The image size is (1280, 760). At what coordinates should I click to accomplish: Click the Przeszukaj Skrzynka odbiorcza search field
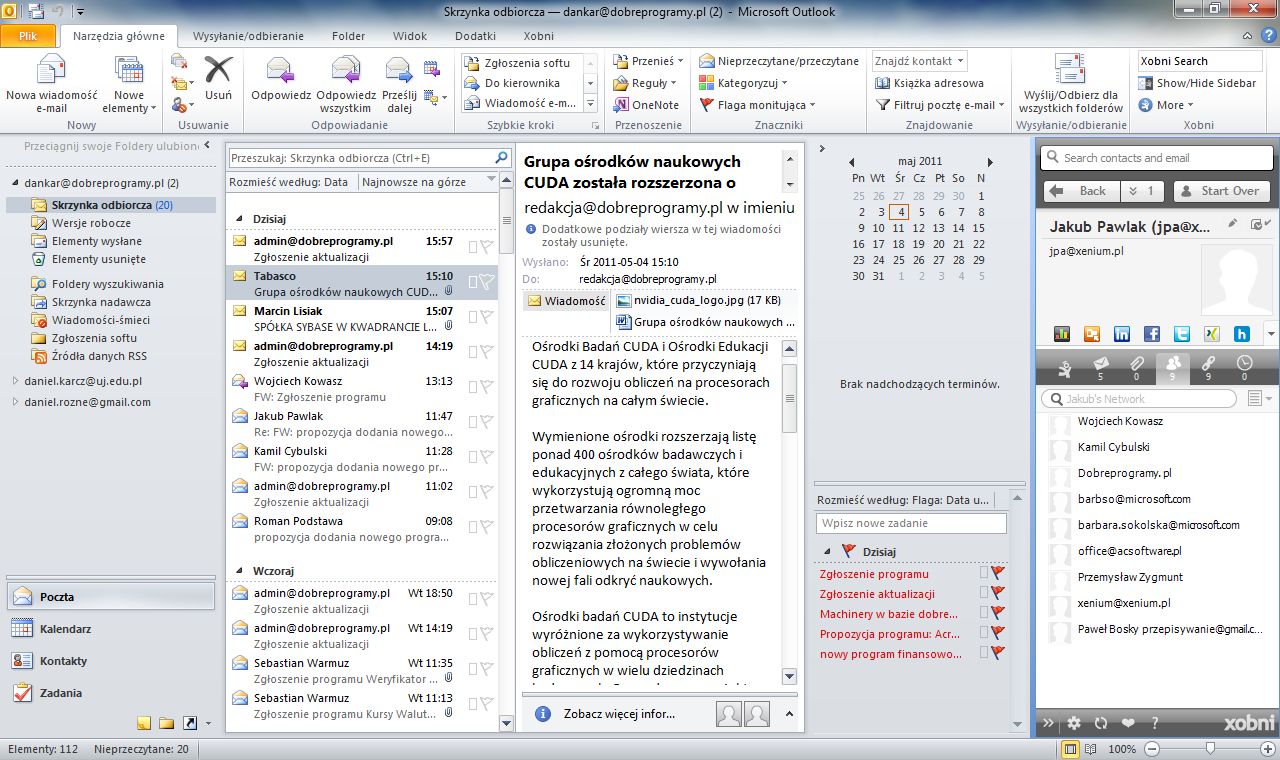coord(369,158)
